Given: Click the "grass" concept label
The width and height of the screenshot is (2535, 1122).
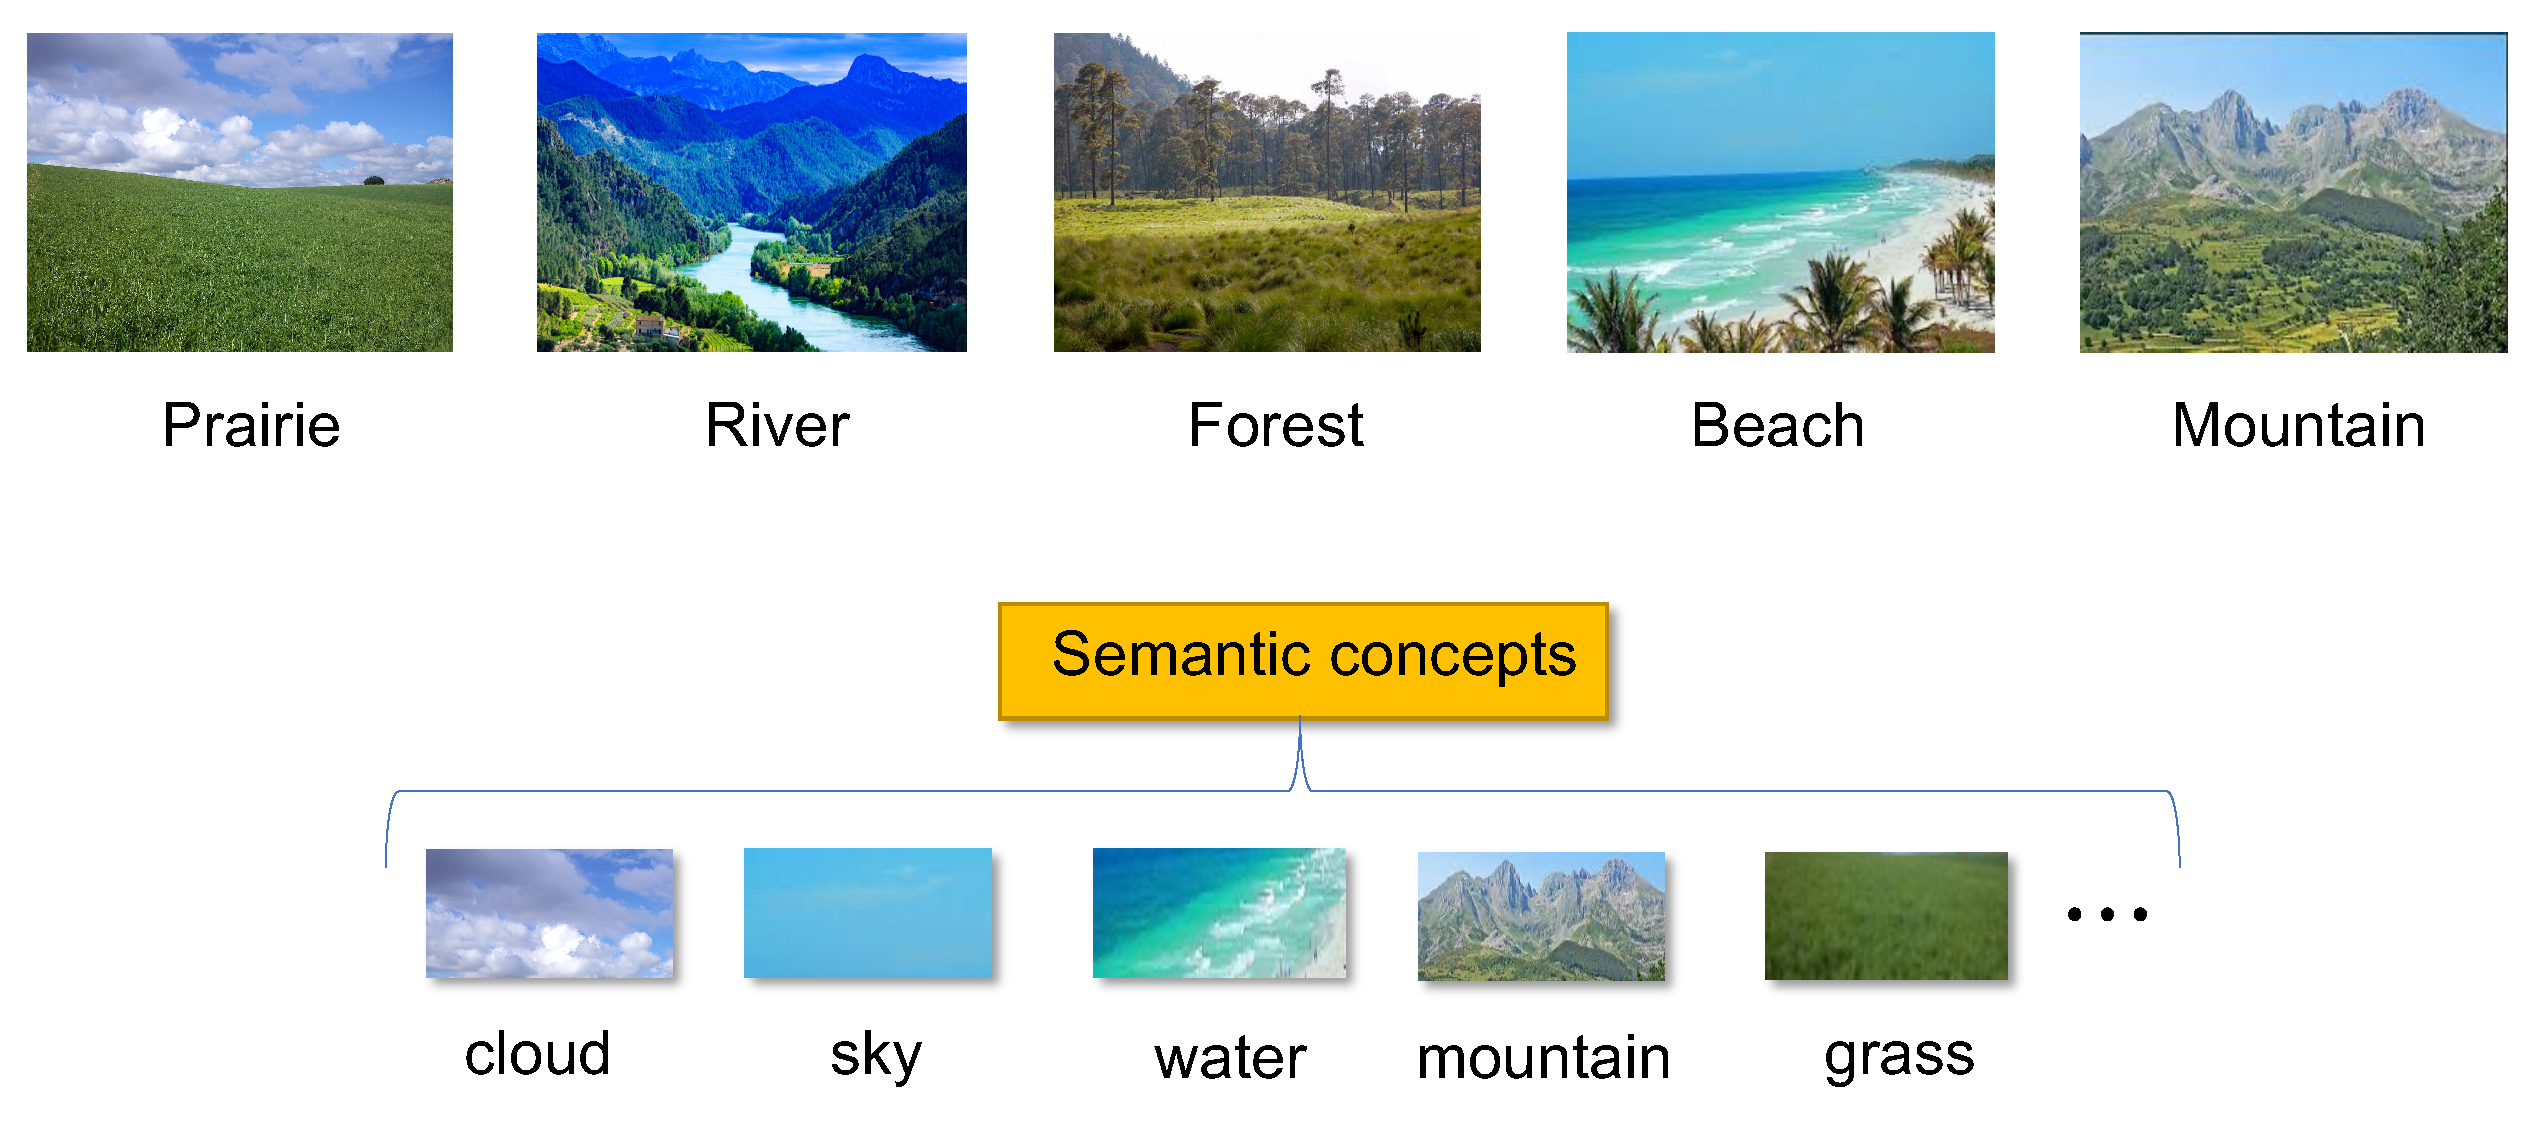Looking at the screenshot, I should click(x=1898, y=1056).
